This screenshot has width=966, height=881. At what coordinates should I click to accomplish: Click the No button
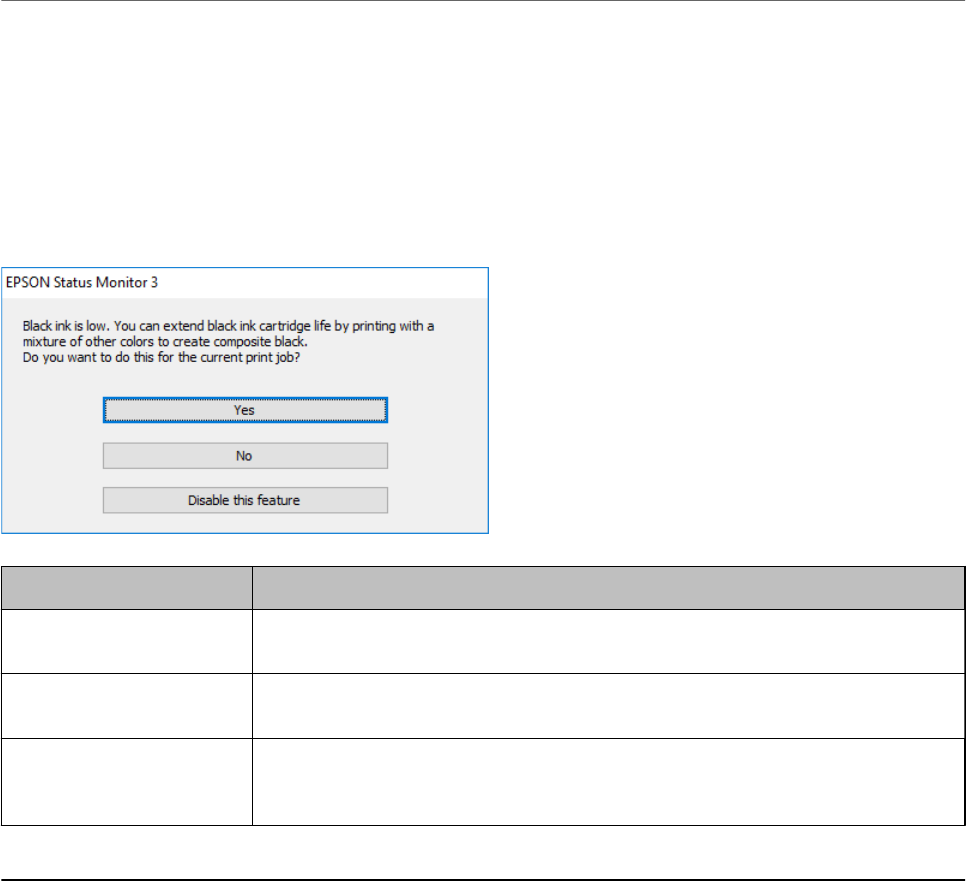click(245, 456)
